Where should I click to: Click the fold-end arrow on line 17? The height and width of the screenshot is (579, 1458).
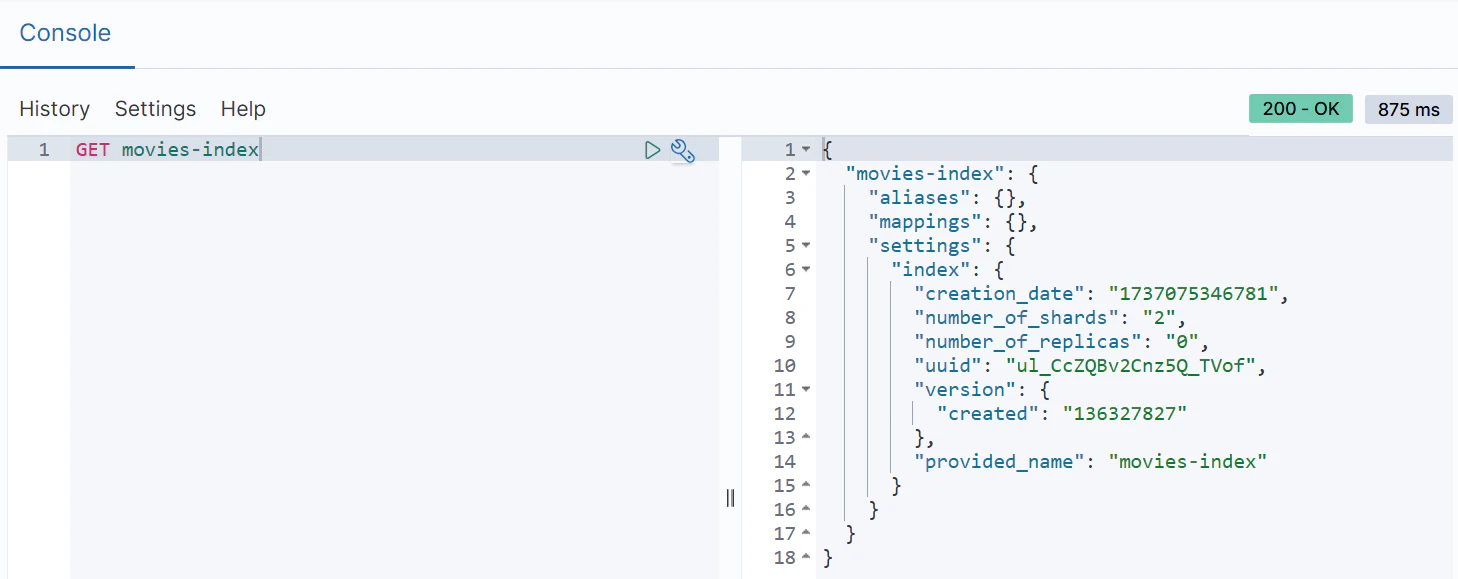coord(806,534)
